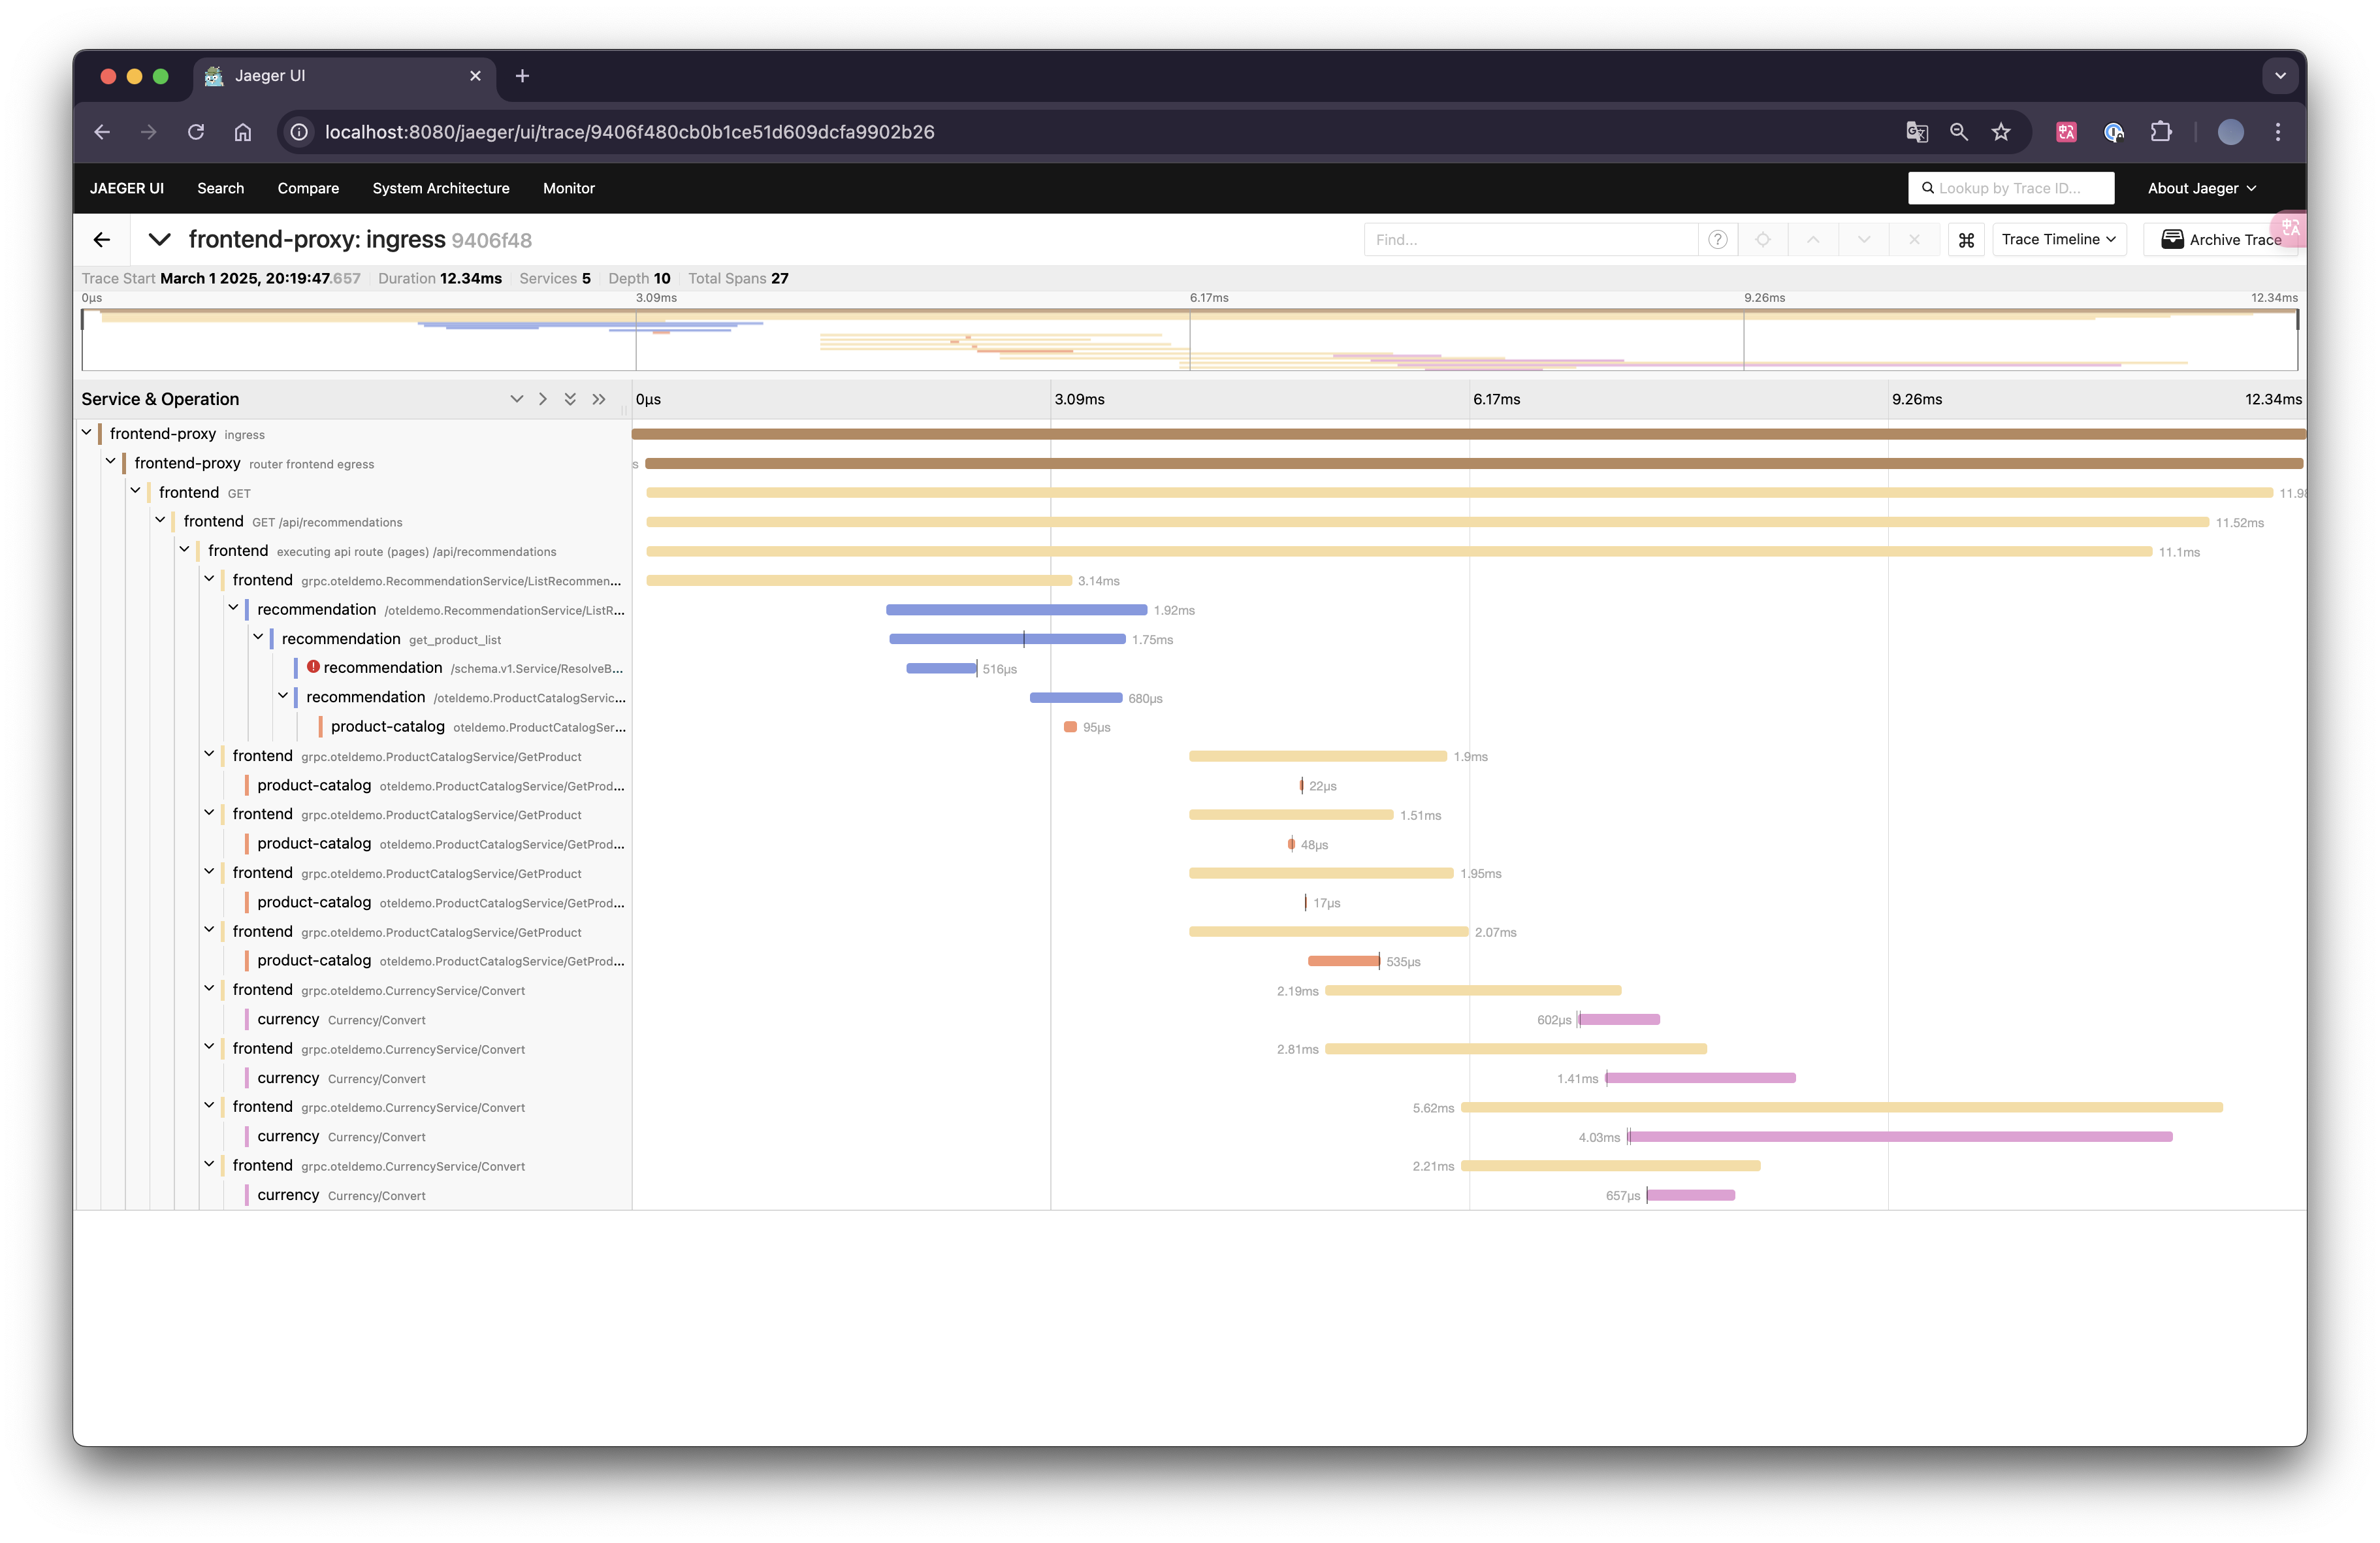Click the back arrow beside trace title
The image size is (2380, 1543).
101,240
